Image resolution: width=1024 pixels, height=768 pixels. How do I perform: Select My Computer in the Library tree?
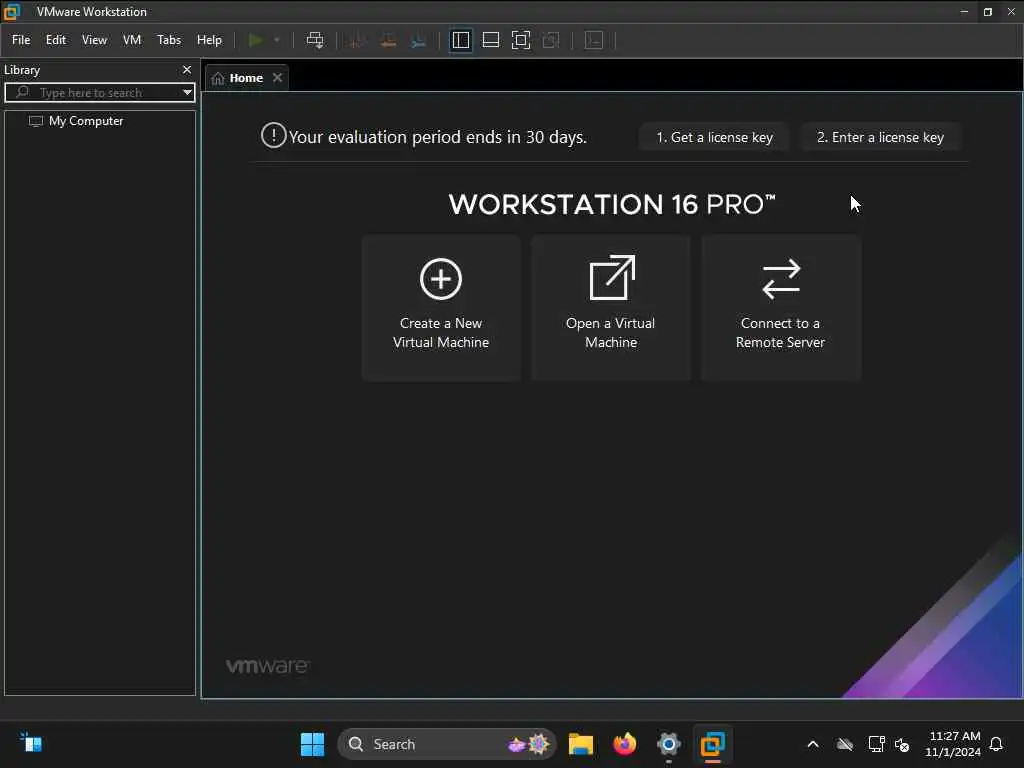[x=86, y=121]
